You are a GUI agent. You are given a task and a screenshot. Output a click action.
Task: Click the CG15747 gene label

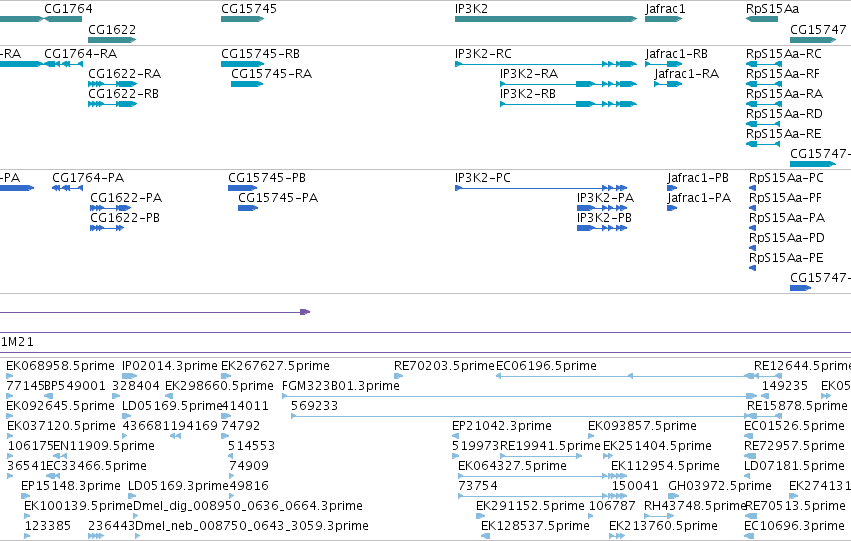[x=818, y=29]
